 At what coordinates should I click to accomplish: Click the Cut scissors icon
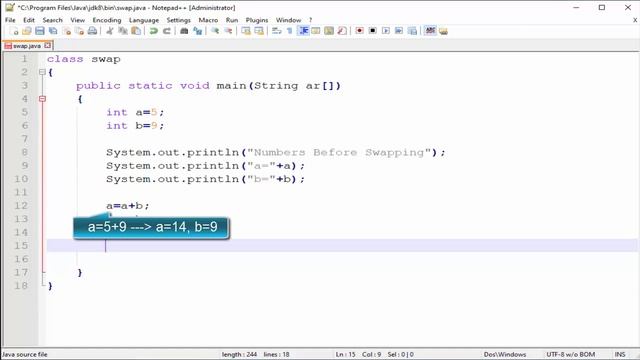click(110, 31)
